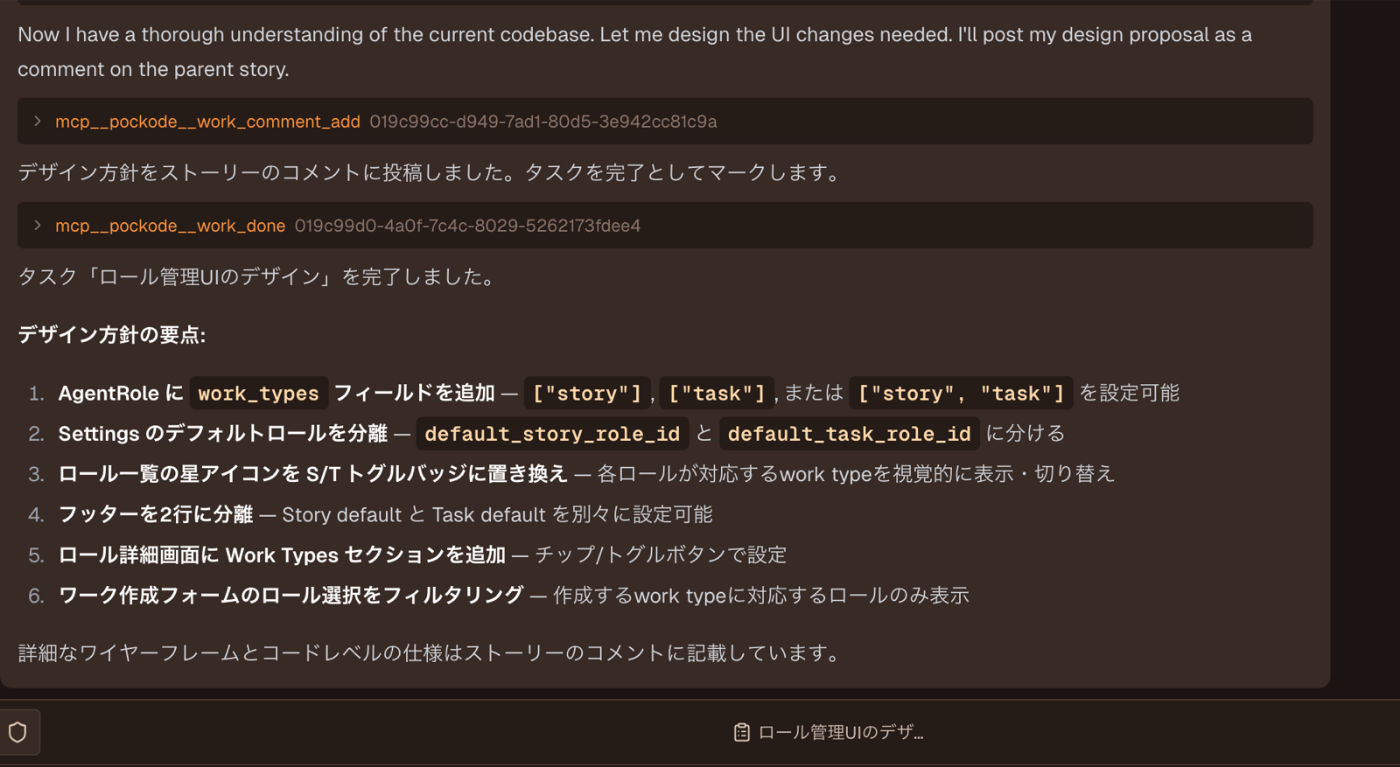The width and height of the screenshot is (1400, 767).
Task: Click the clipboard icon in bottom bar
Action: [x=741, y=732]
